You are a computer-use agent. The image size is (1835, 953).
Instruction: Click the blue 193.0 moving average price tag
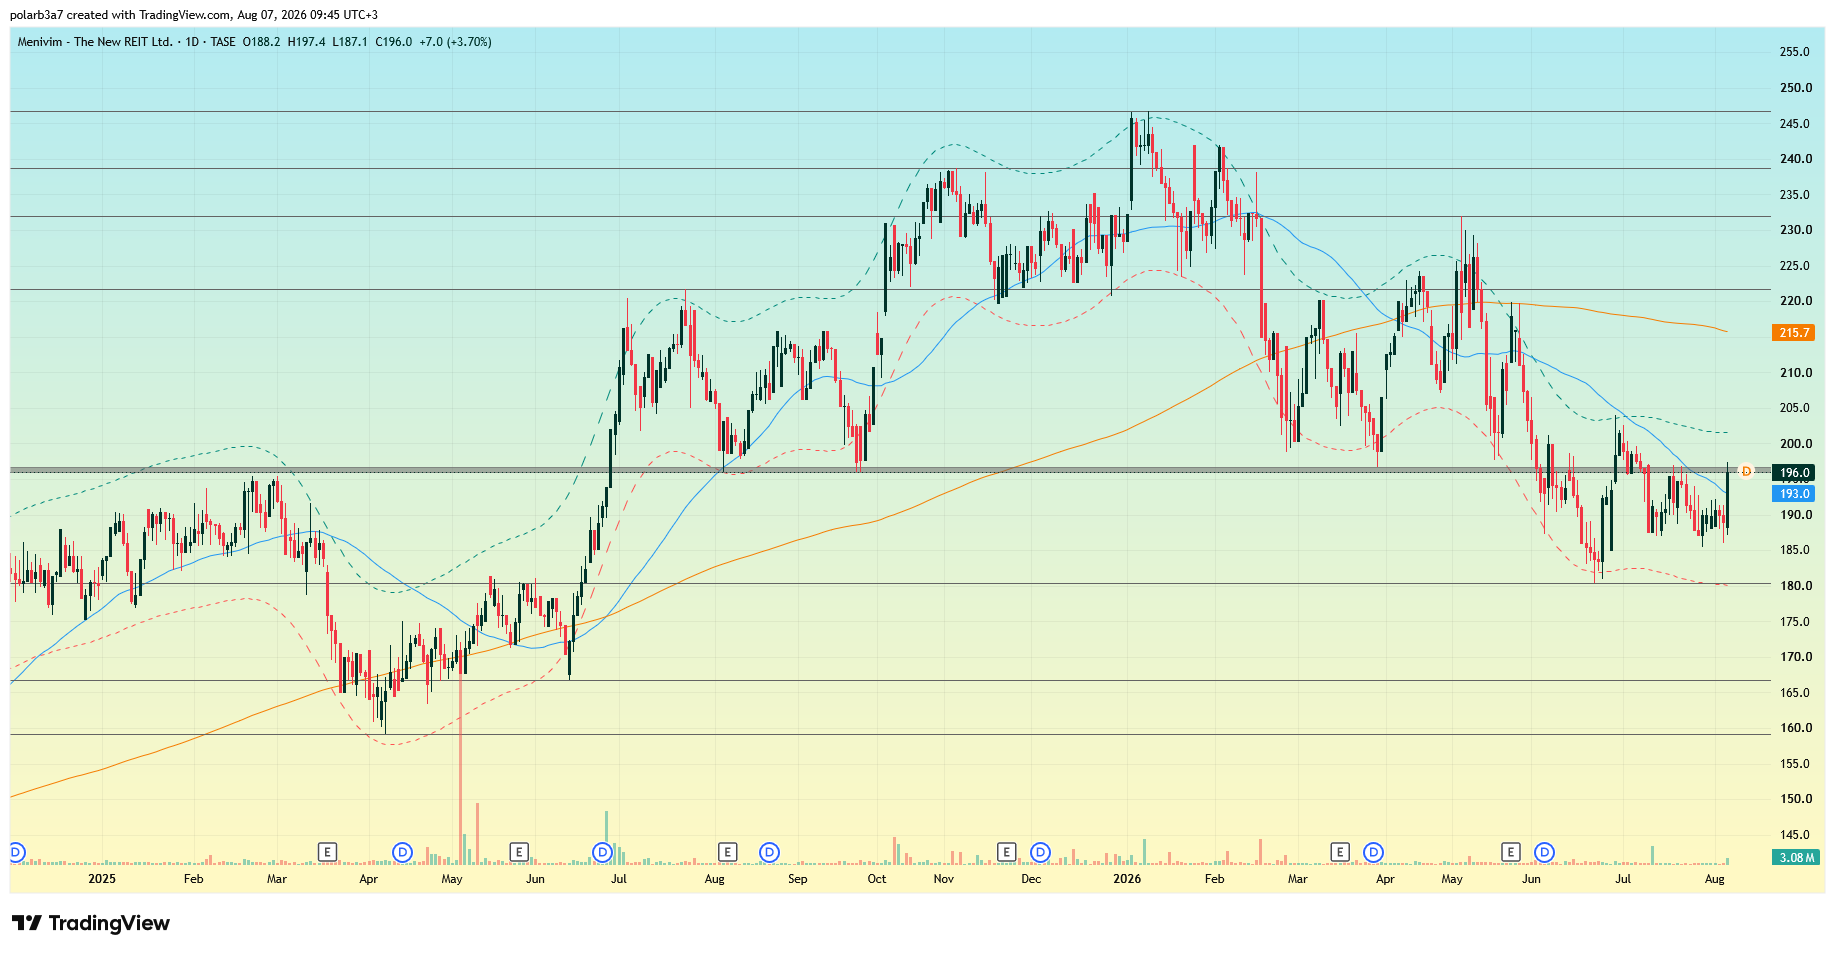point(1794,494)
